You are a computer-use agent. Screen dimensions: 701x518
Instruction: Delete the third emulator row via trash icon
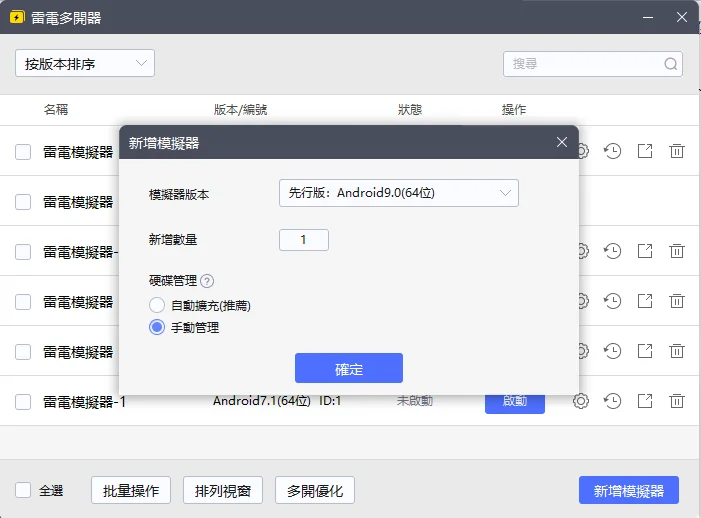pyautogui.click(x=677, y=251)
